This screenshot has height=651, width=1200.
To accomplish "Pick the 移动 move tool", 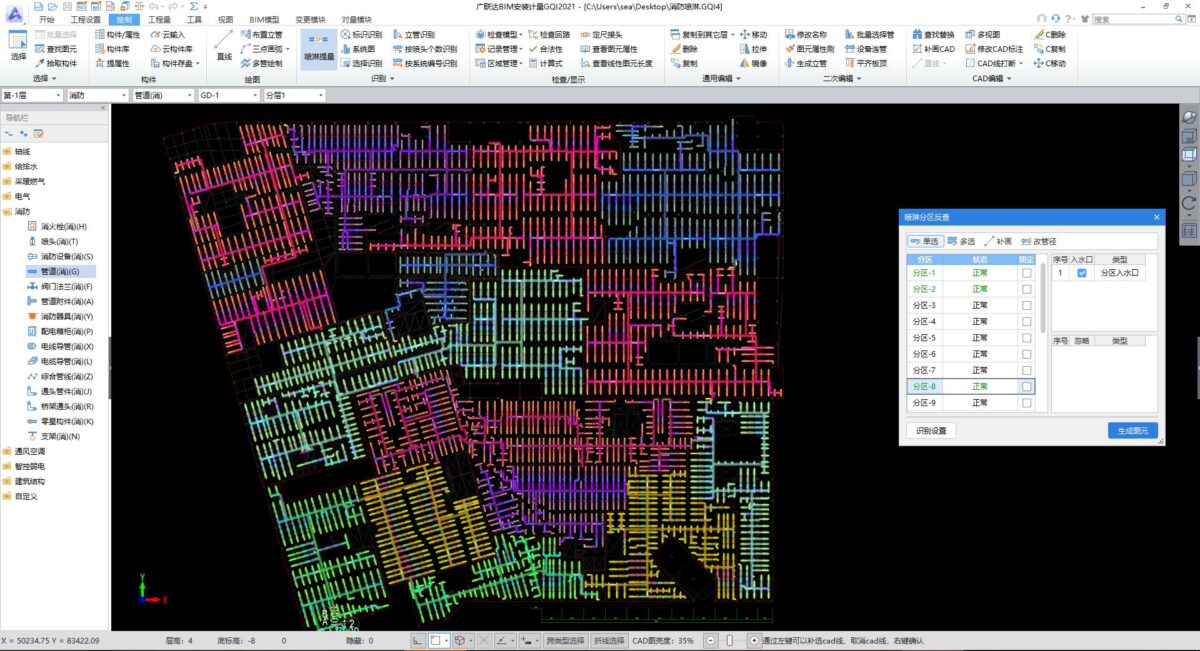I will click(x=752, y=34).
